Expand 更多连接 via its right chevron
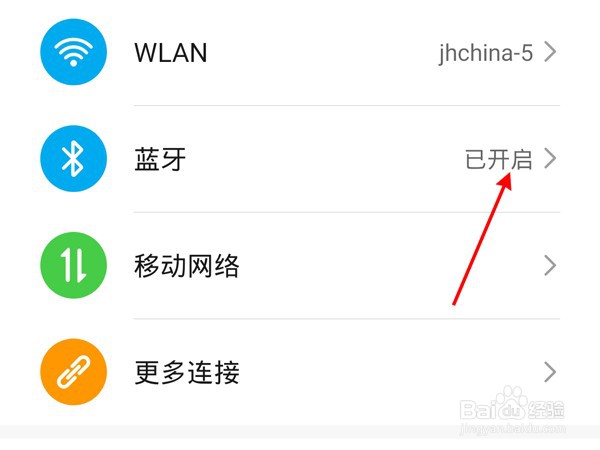Viewport: 600px width, 450px height. (550, 372)
